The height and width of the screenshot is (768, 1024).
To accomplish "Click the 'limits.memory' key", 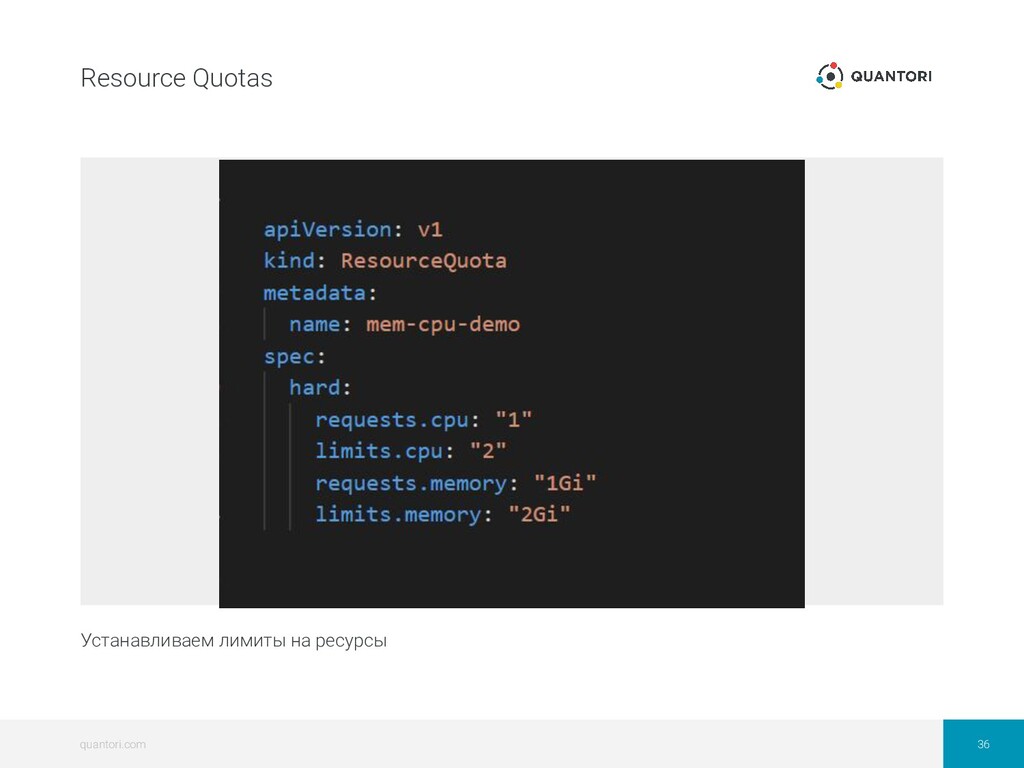I will click(398, 514).
